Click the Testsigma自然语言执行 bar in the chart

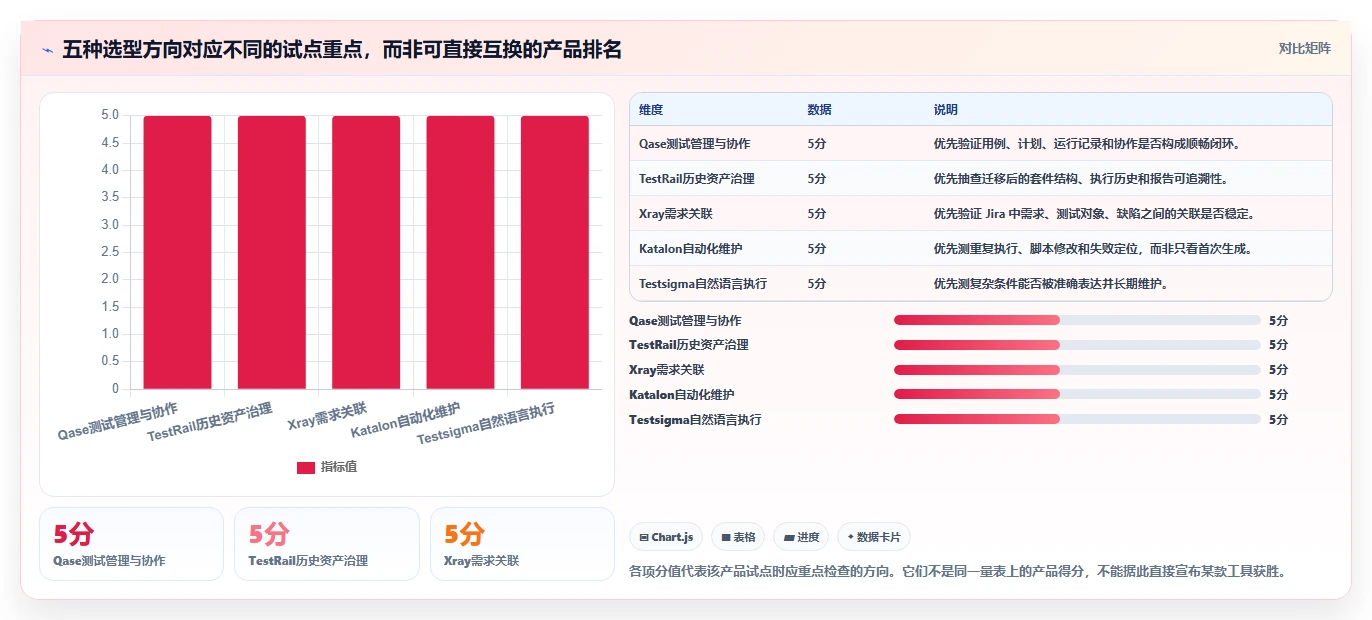[x=555, y=252]
